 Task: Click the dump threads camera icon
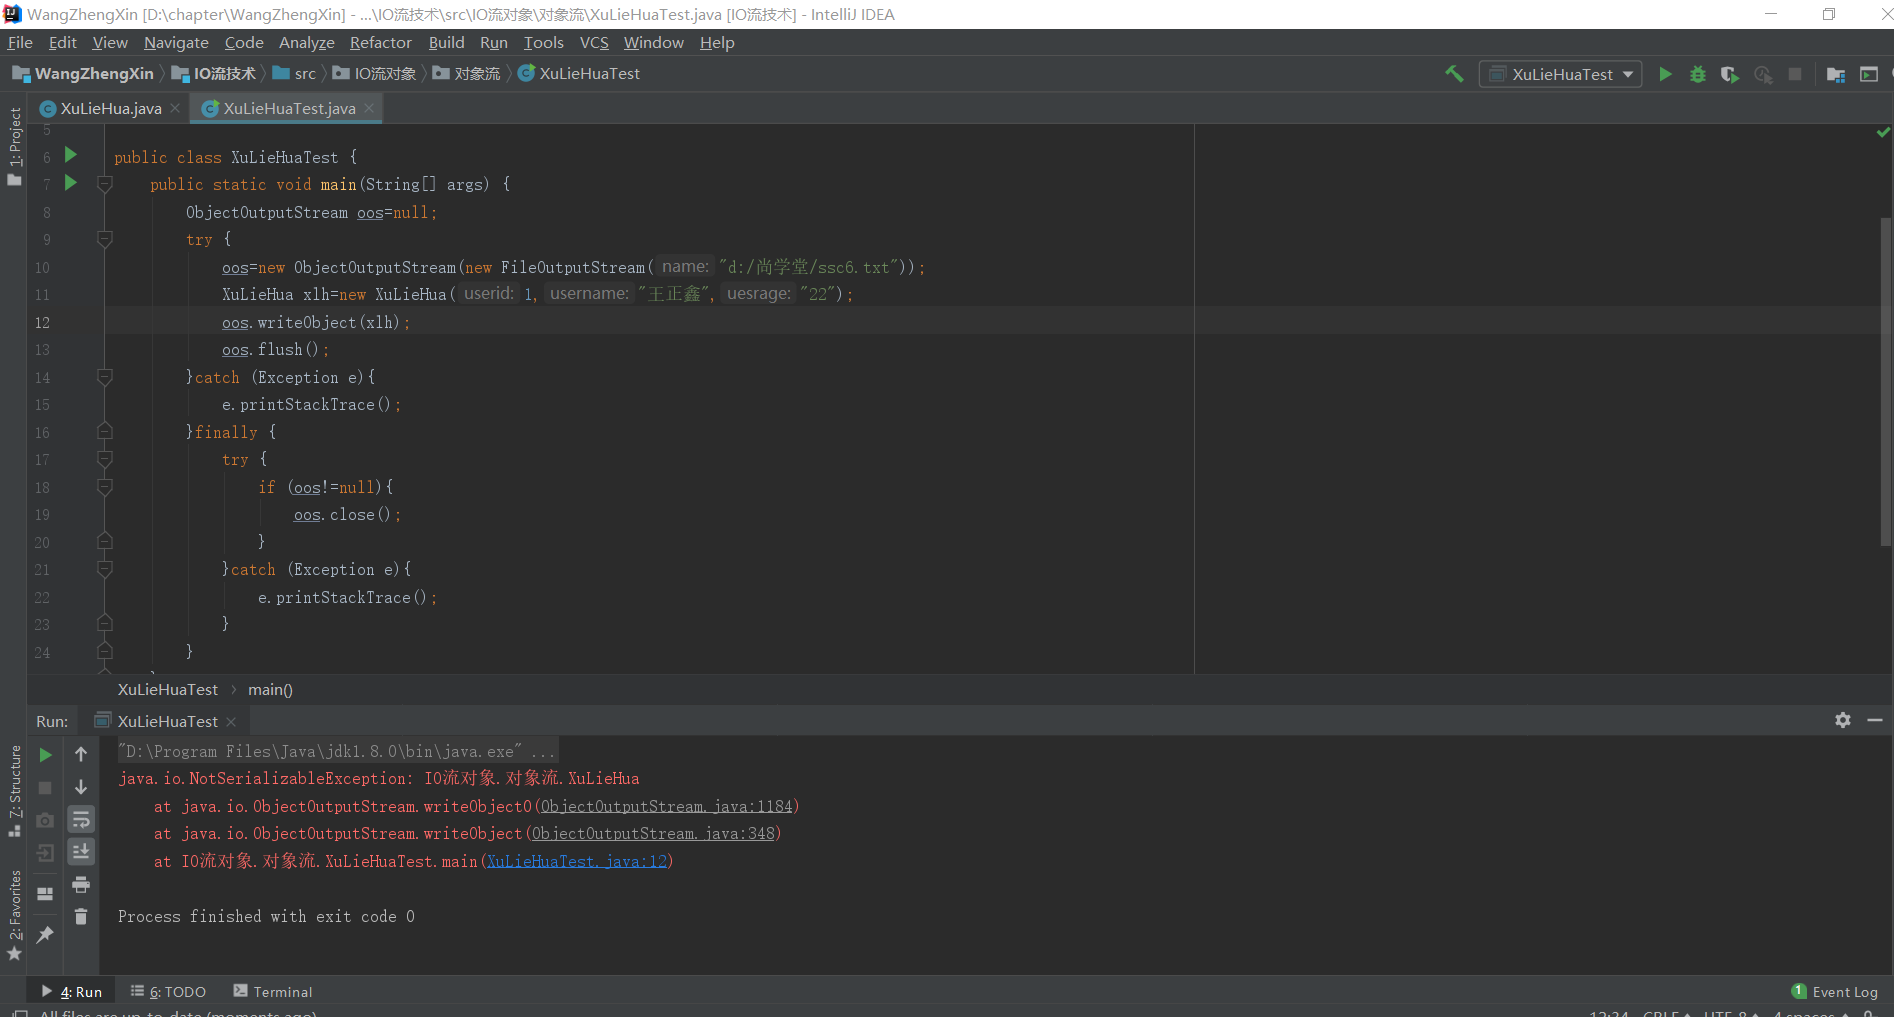(45, 820)
